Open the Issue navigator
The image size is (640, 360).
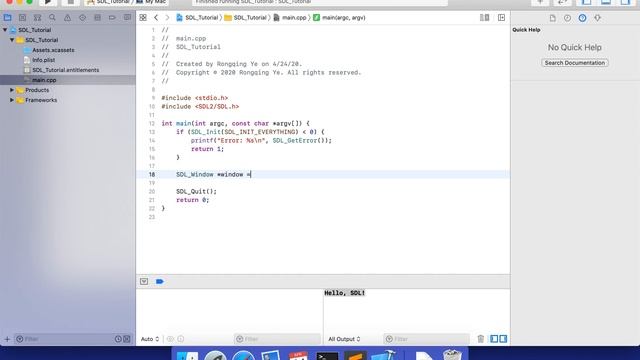[x=67, y=18]
